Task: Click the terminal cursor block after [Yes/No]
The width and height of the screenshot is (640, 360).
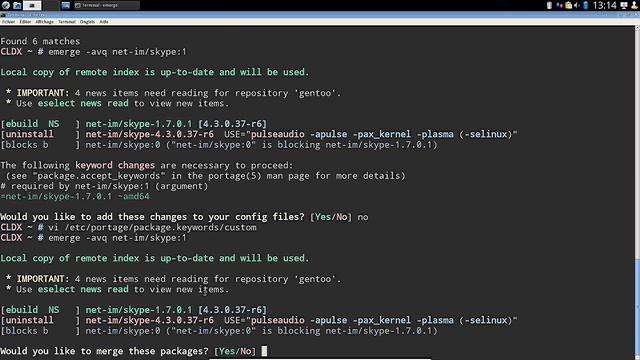Action: click(264, 351)
